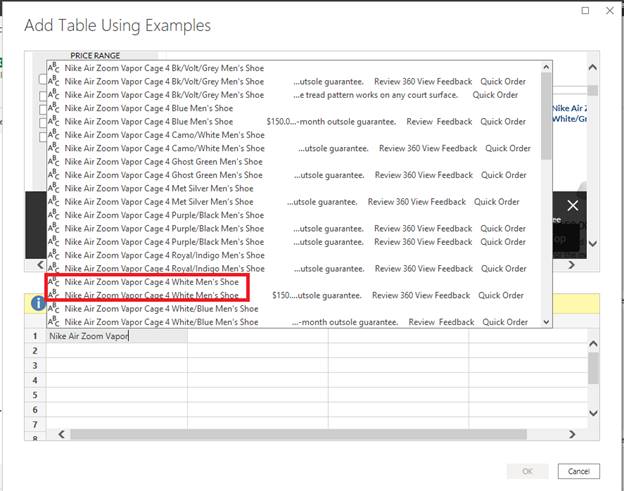Choose Met Silver Men's Shoe suggestion without description
624x491 pixels.
(x=159, y=189)
